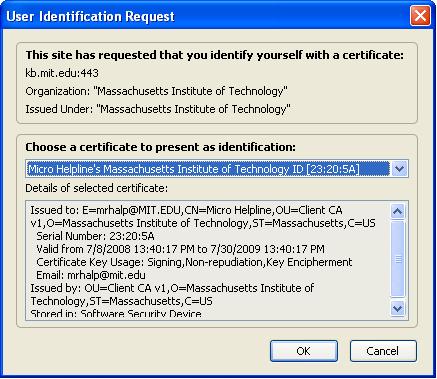Click the Stored in: Software Security Device line
The height and width of the screenshot is (379, 437).
(116, 313)
